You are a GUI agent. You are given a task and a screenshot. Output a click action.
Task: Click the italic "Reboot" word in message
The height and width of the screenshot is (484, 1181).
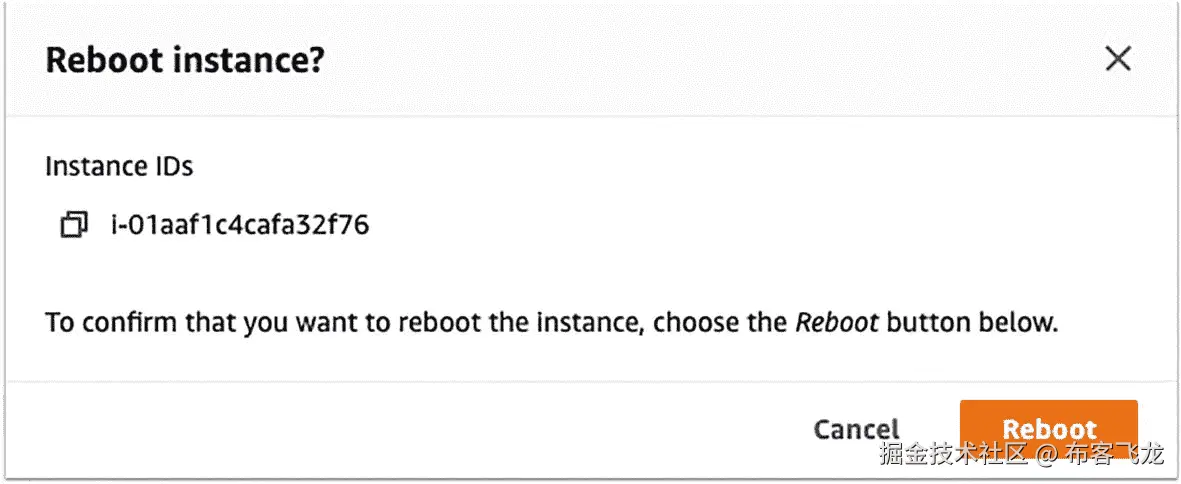coord(837,323)
